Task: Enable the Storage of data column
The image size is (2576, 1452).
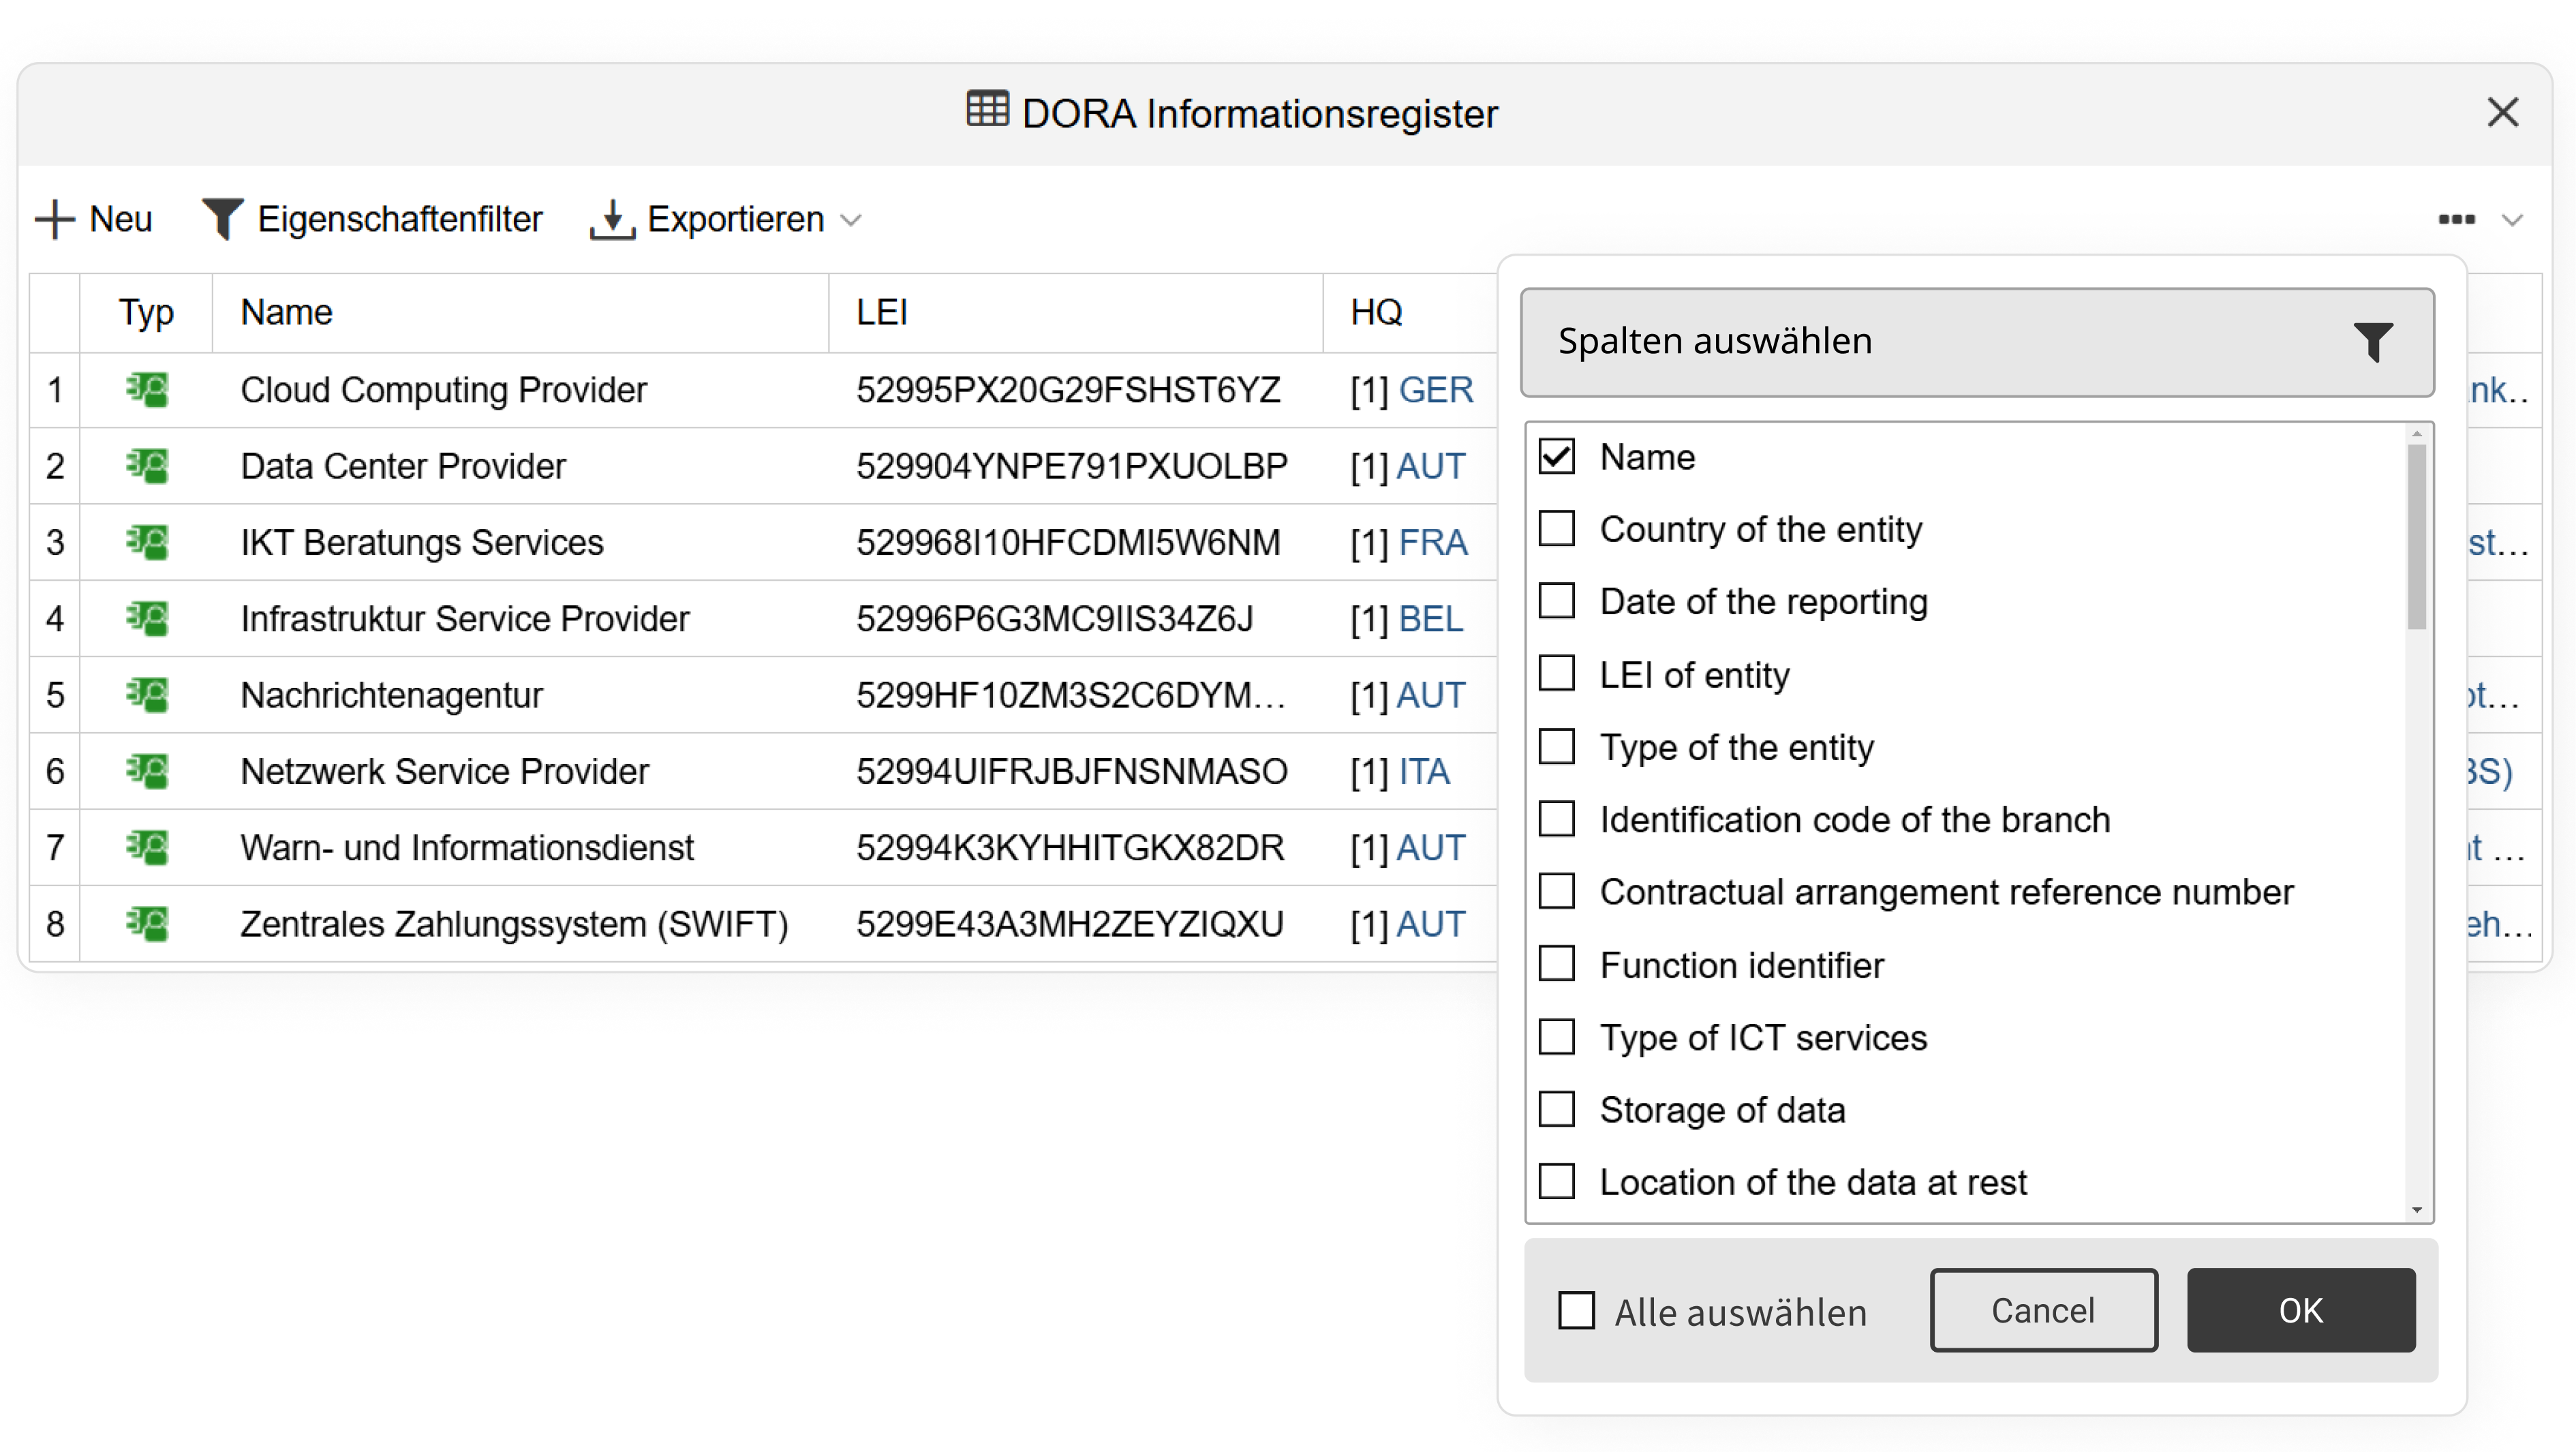Action: tap(1556, 1109)
